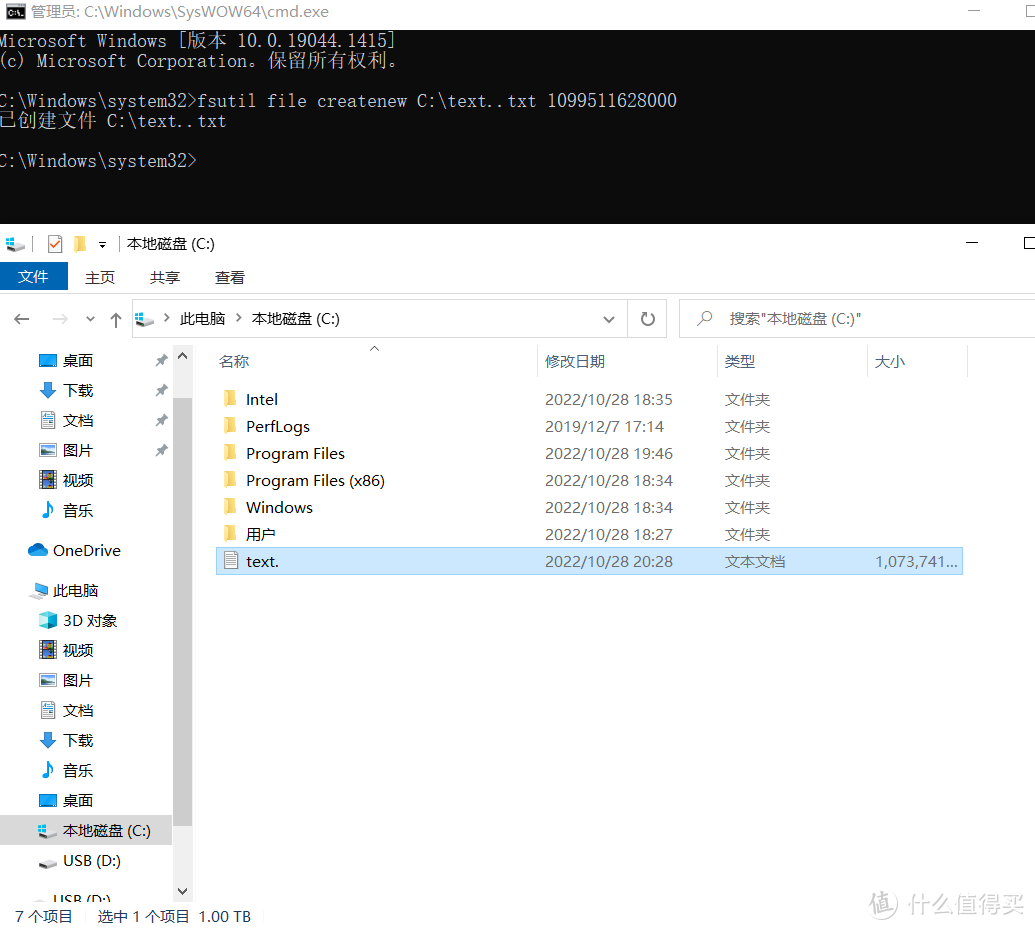Click the 1,073,741... size cell

pyautogui.click(x=916, y=562)
